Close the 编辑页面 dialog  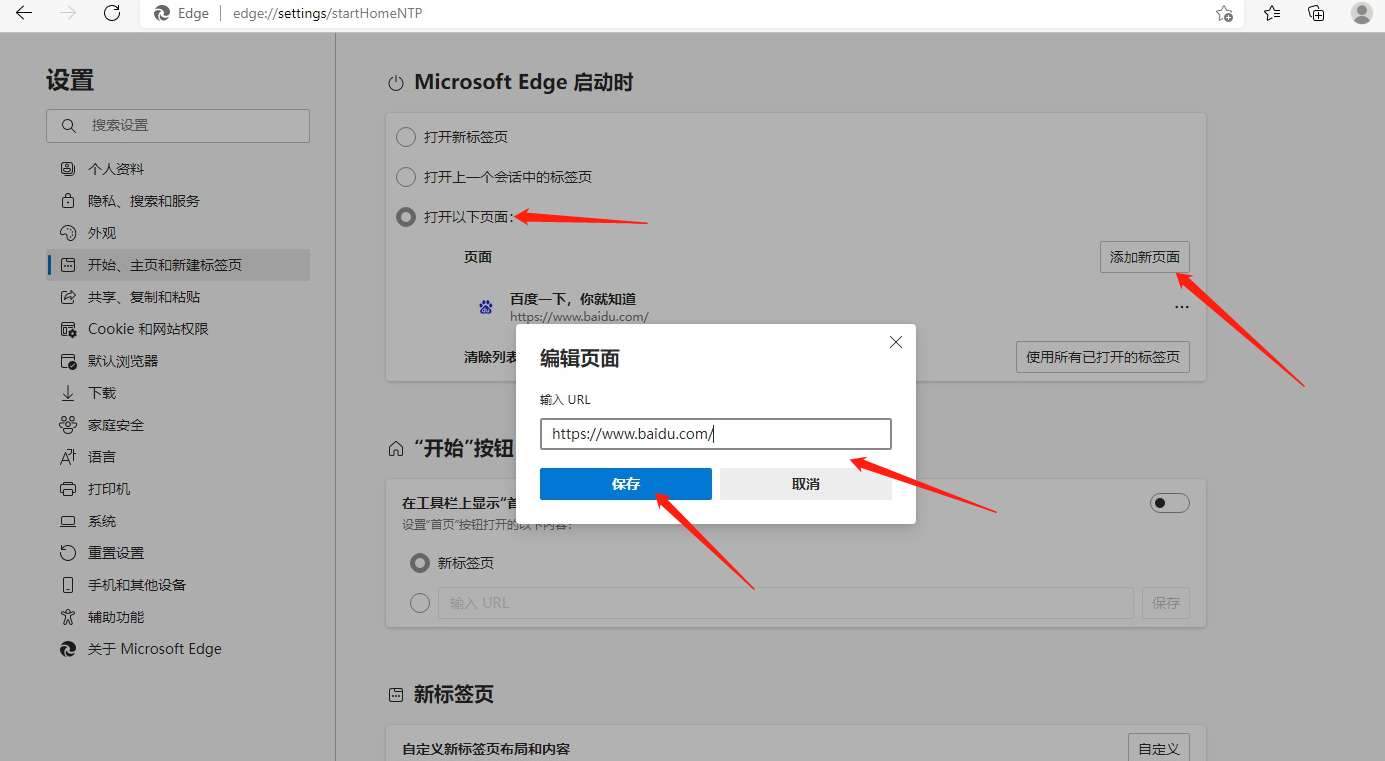(896, 342)
